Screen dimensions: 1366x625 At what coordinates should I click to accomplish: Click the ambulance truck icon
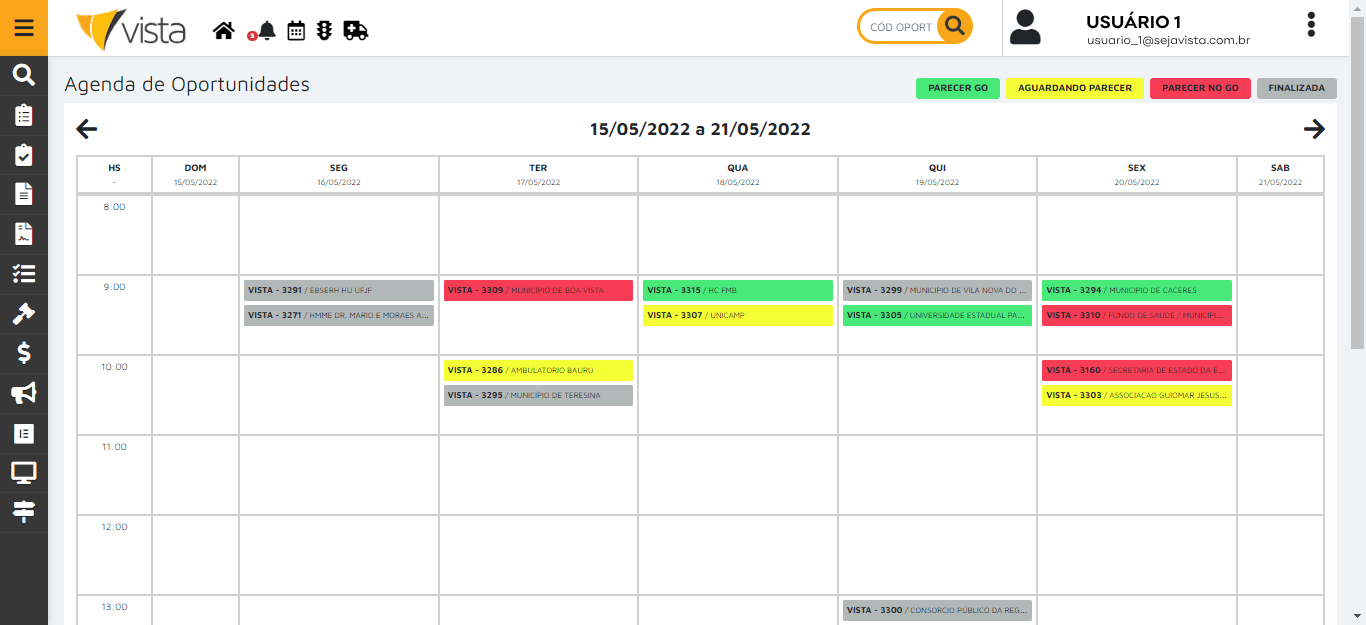click(356, 31)
